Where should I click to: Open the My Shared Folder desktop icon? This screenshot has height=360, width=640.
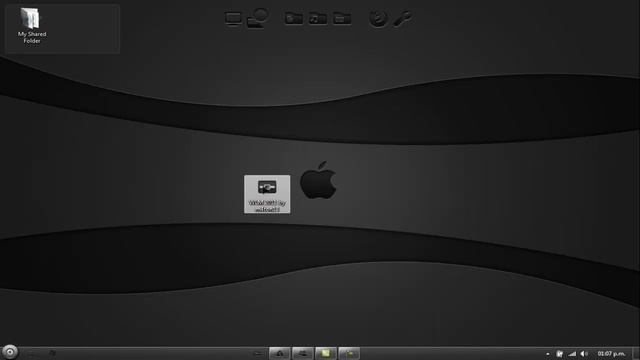(32, 25)
